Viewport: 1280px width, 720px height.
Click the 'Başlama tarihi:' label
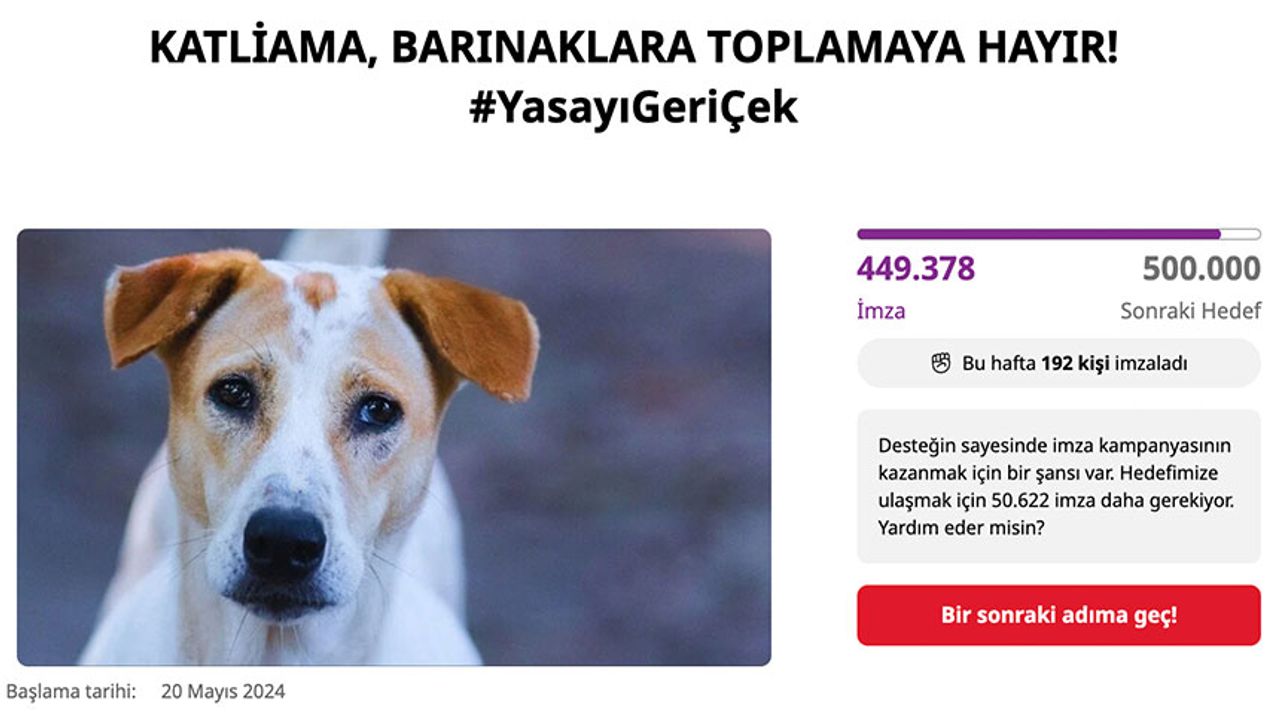pyautogui.click(x=70, y=691)
